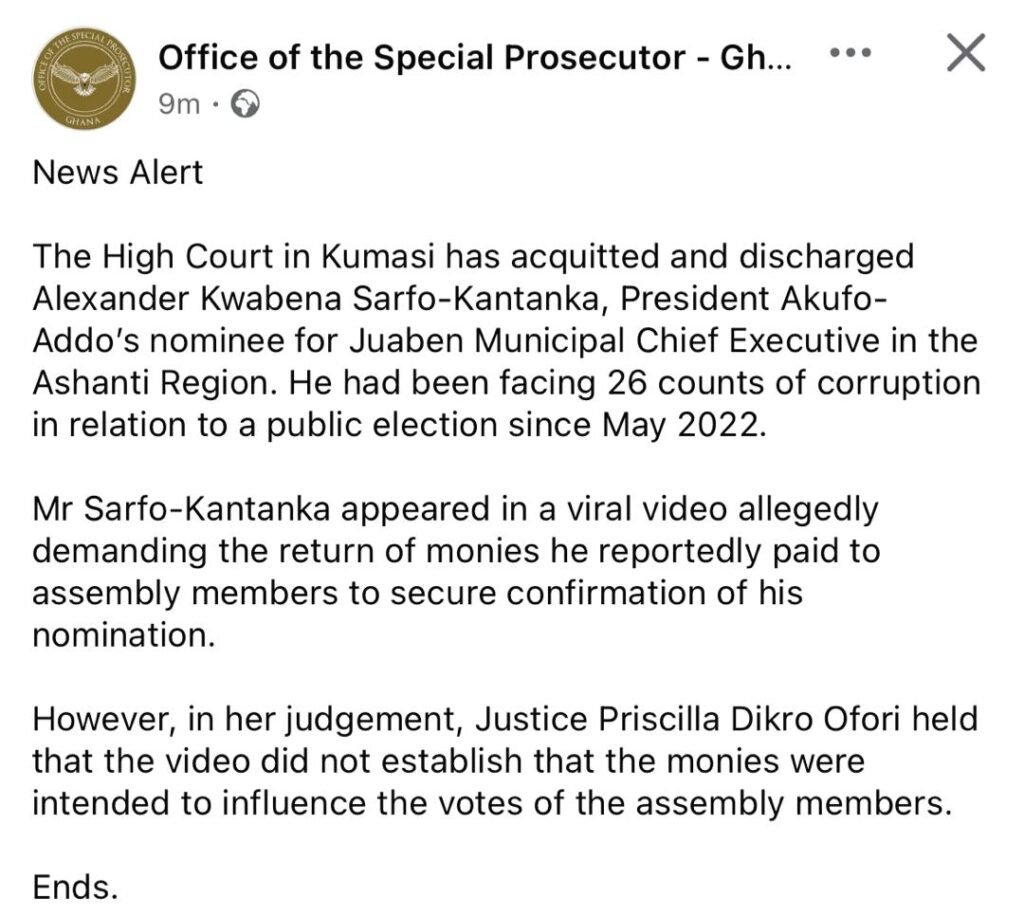
Task: Click the phrase 26 counts of corruption
Action: (794, 383)
